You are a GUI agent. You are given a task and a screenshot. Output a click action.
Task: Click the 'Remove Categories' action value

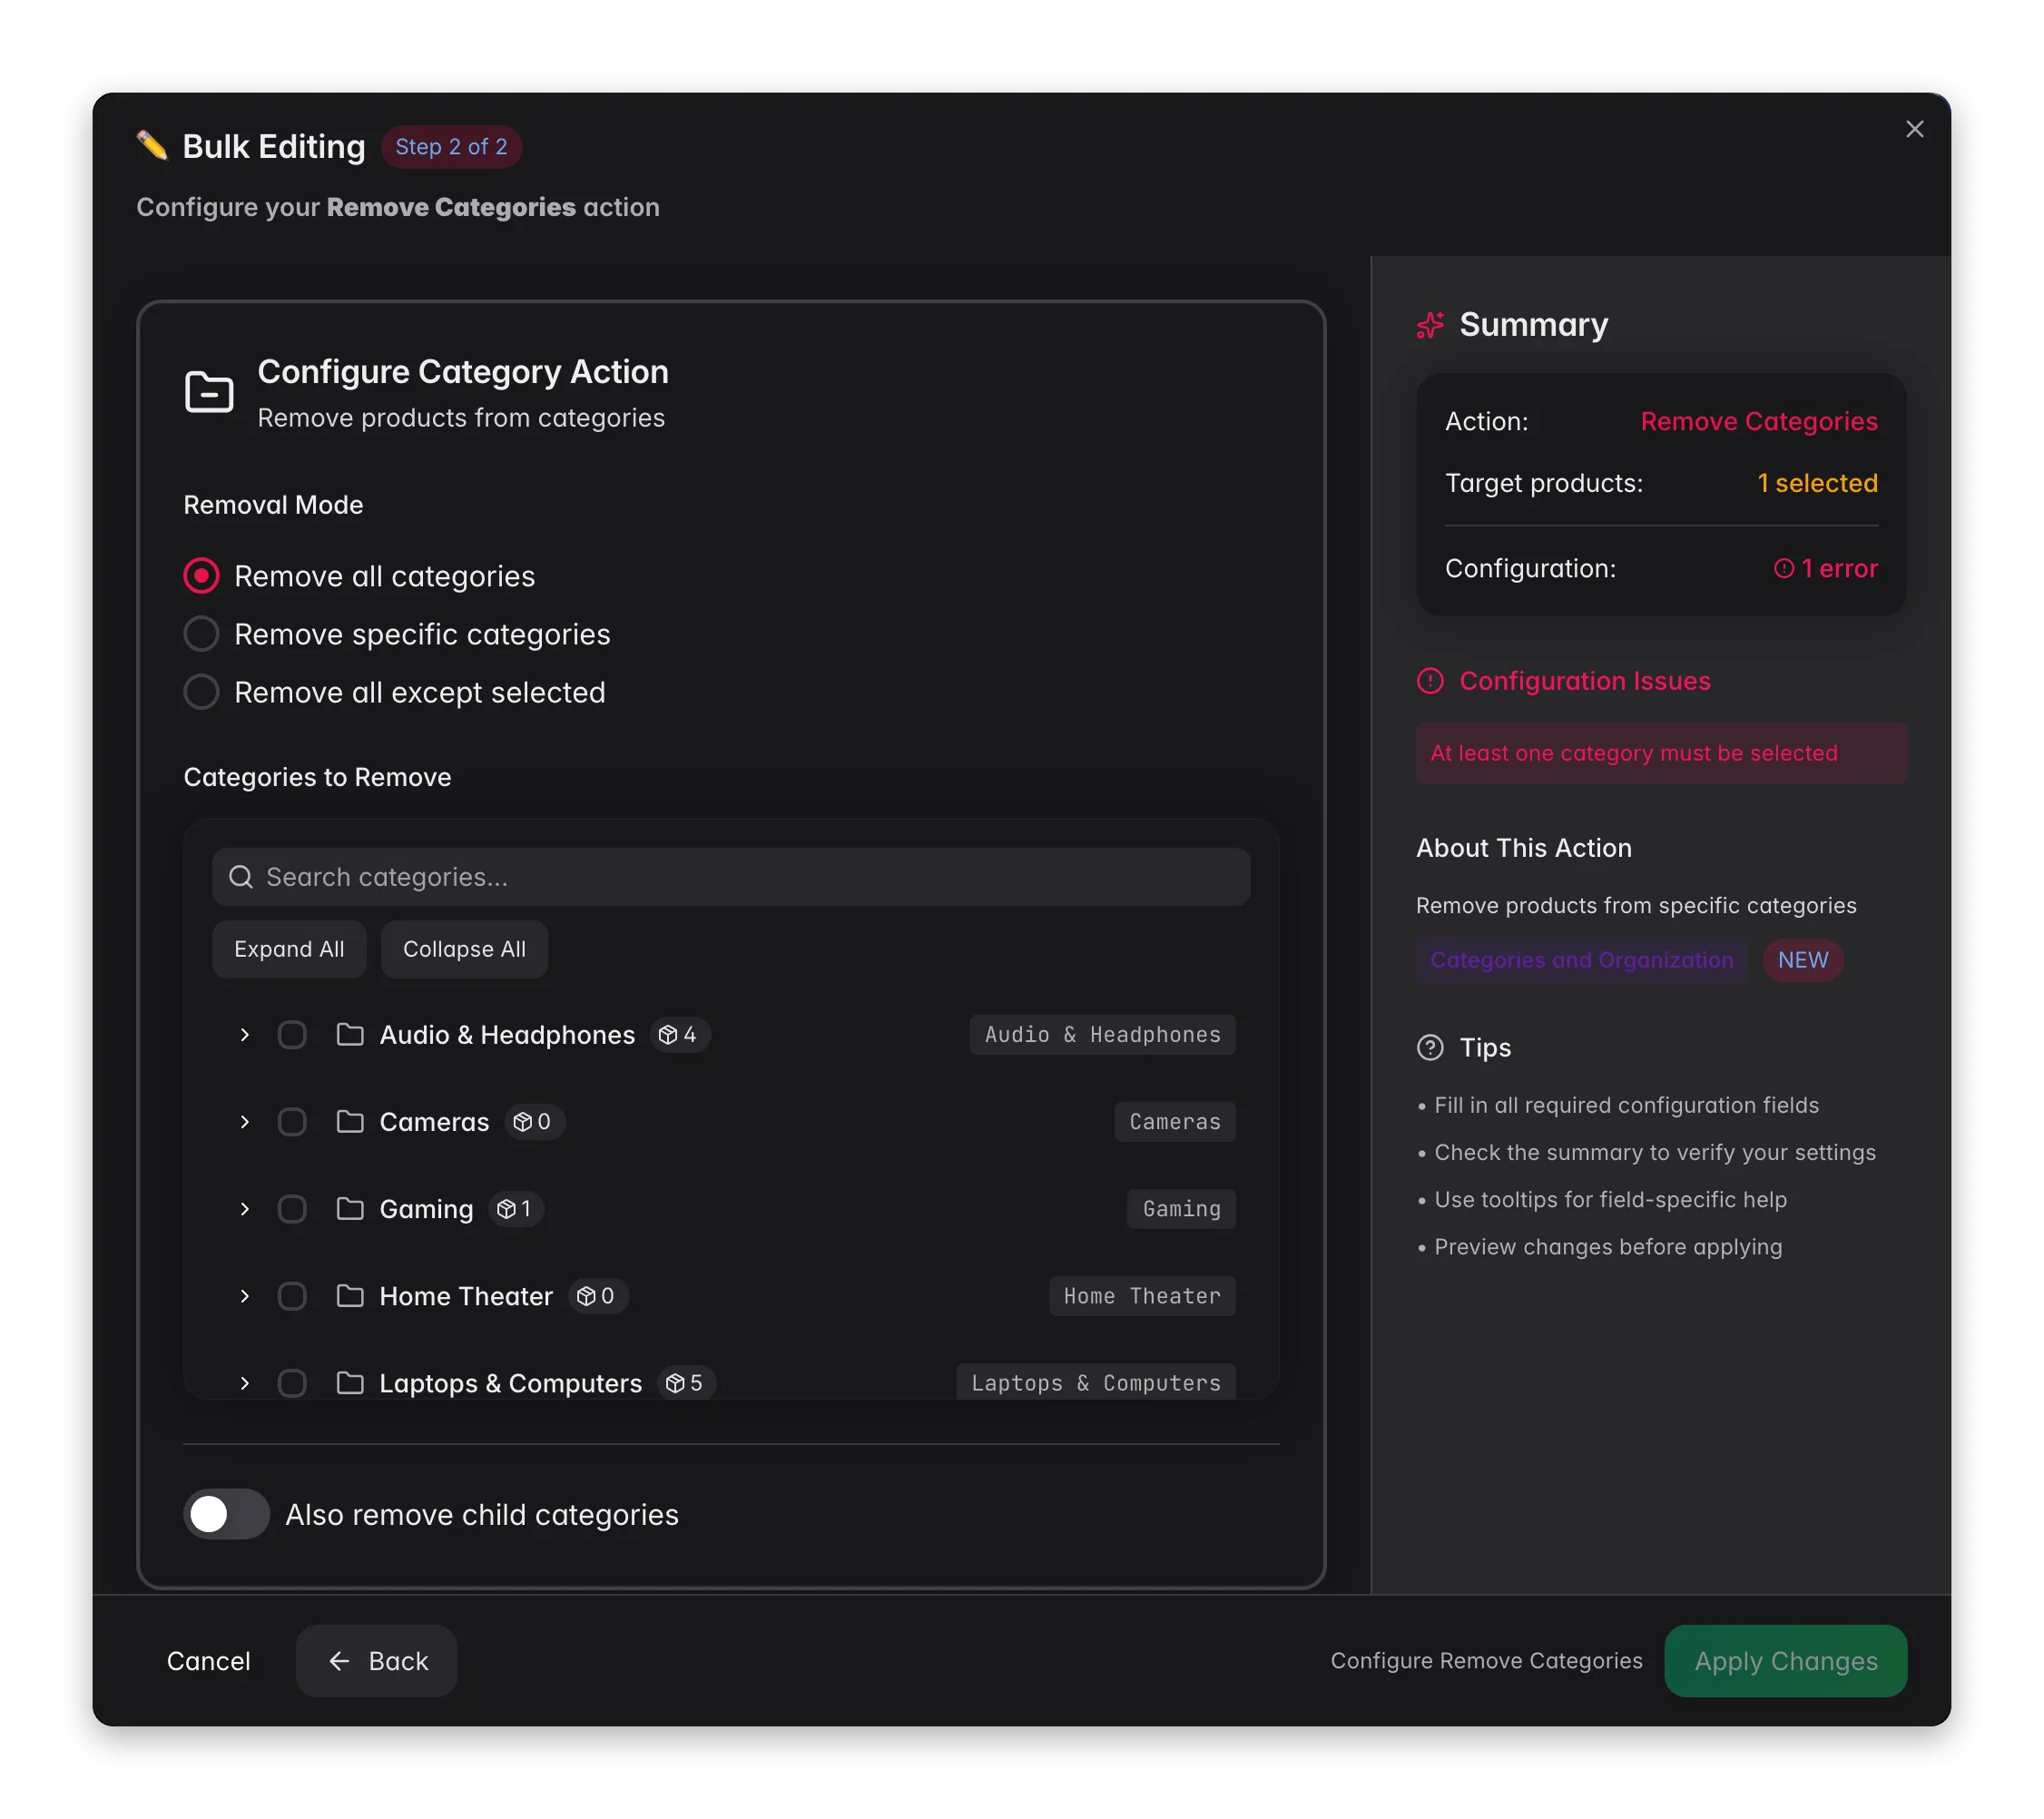click(1759, 421)
